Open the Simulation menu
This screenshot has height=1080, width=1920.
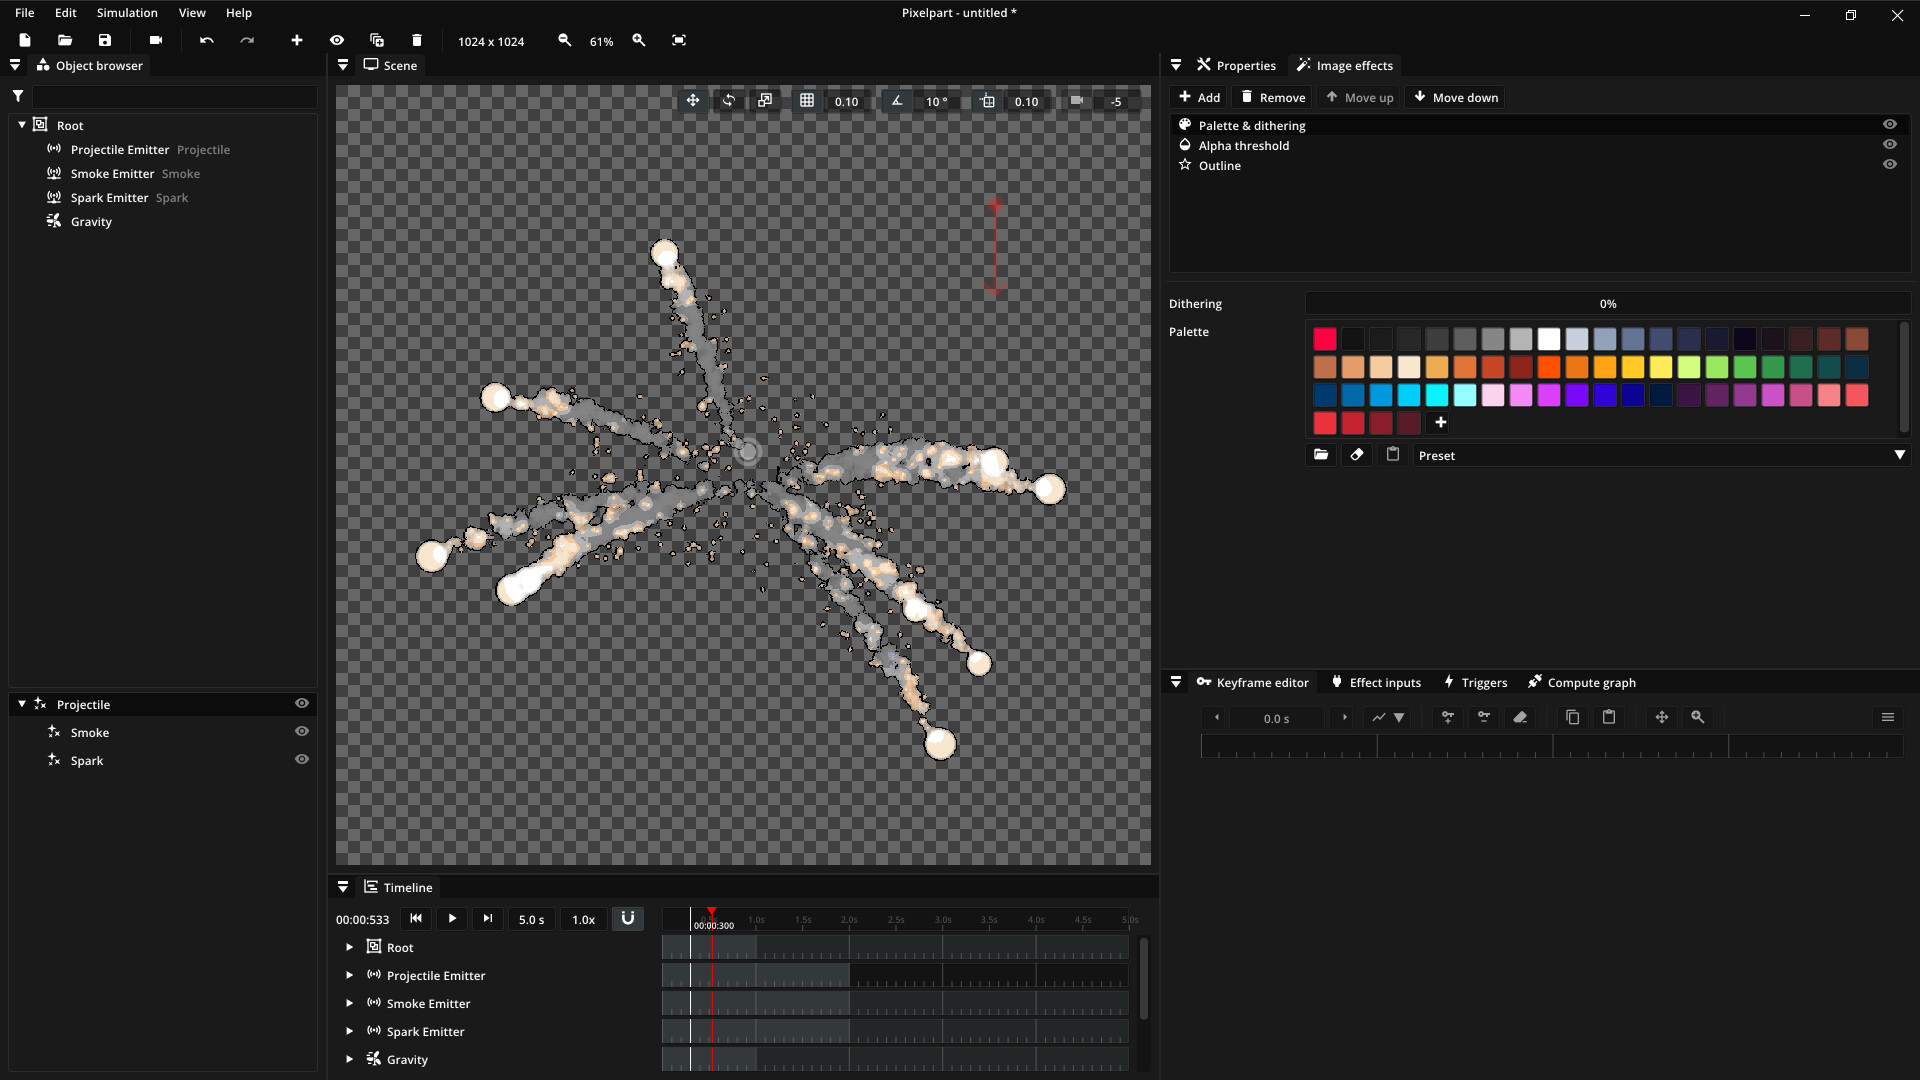(126, 12)
